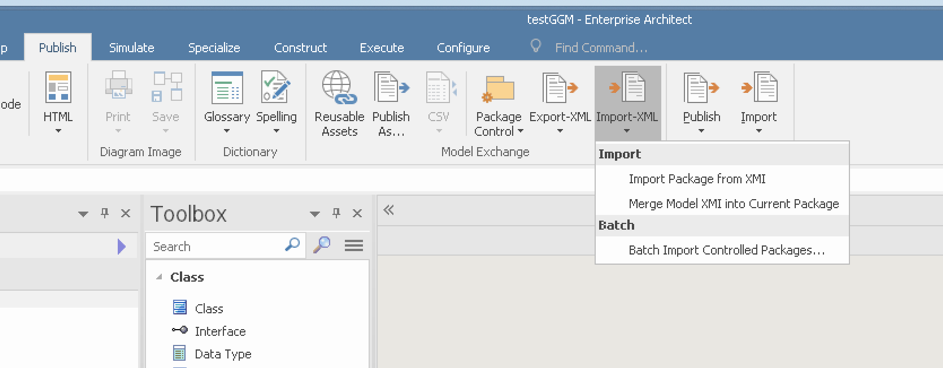943x368 pixels.
Task: Open the HTML dropdown arrow
Action: [58, 130]
